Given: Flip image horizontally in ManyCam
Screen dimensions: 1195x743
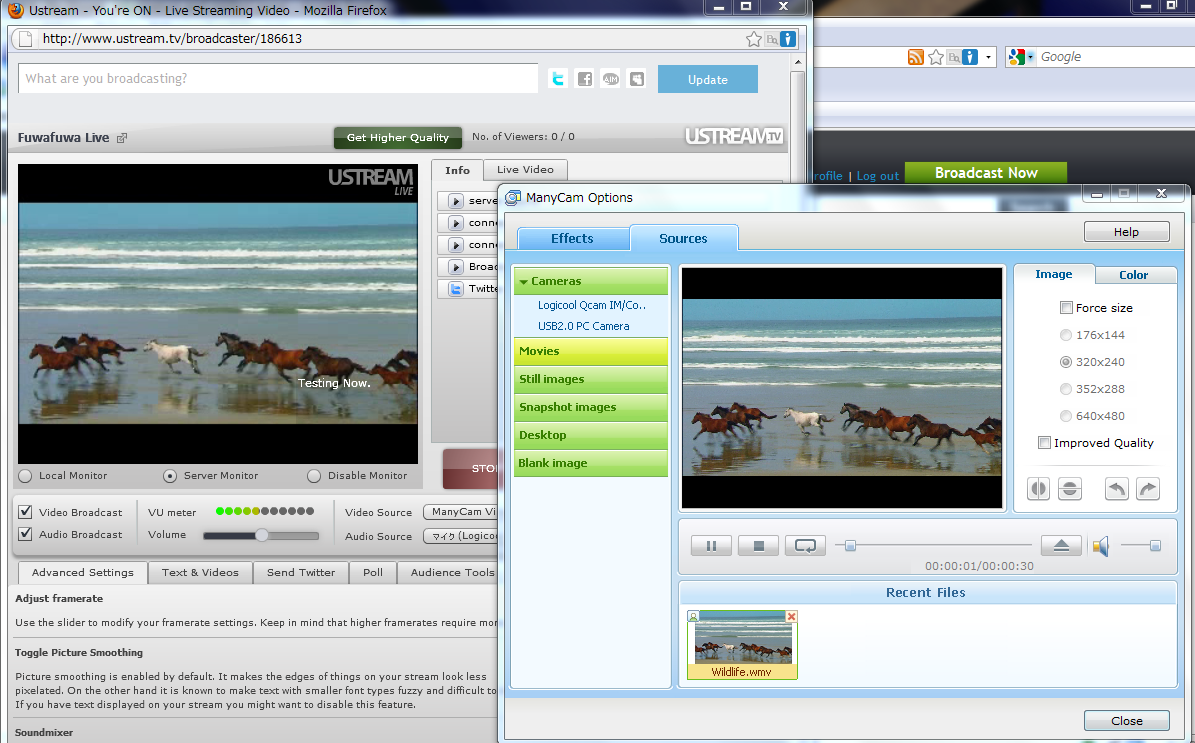Looking at the screenshot, I should point(1040,489).
